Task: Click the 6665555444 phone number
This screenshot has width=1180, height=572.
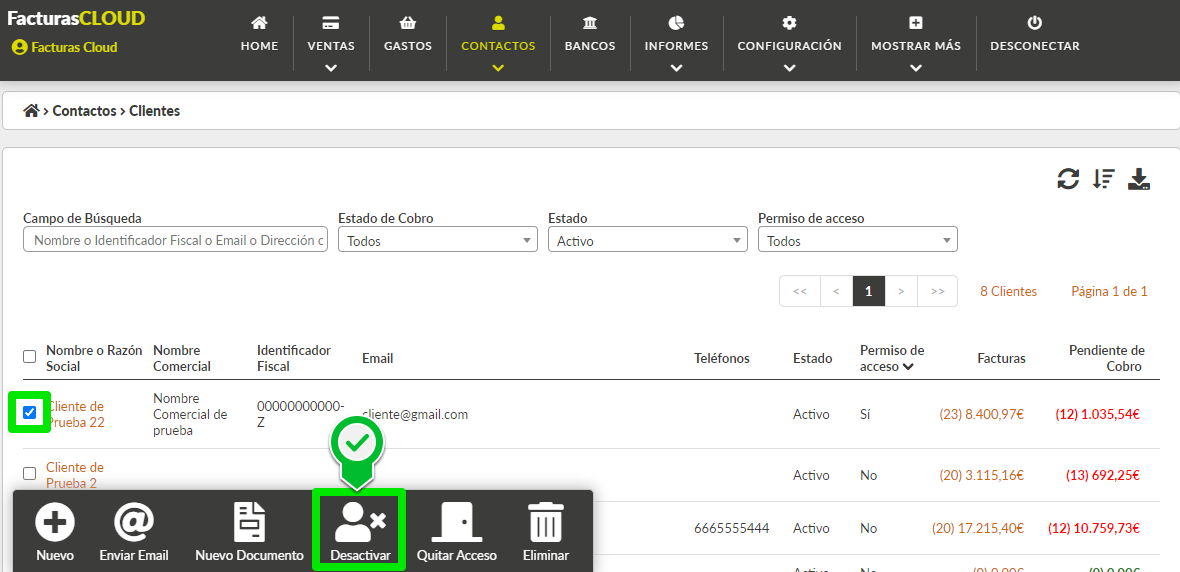Action: tap(731, 528)
